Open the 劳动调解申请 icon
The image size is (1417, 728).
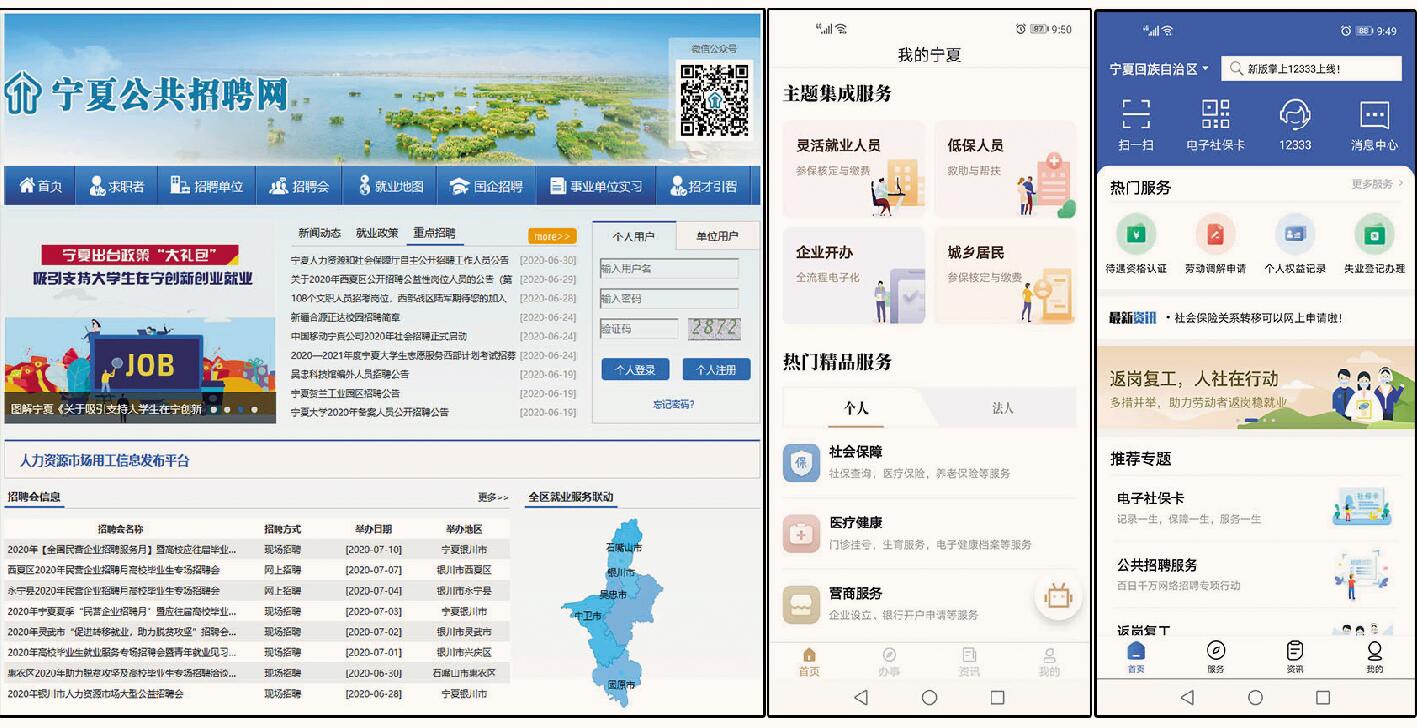pyautogui.click(x=1215, y=235)
